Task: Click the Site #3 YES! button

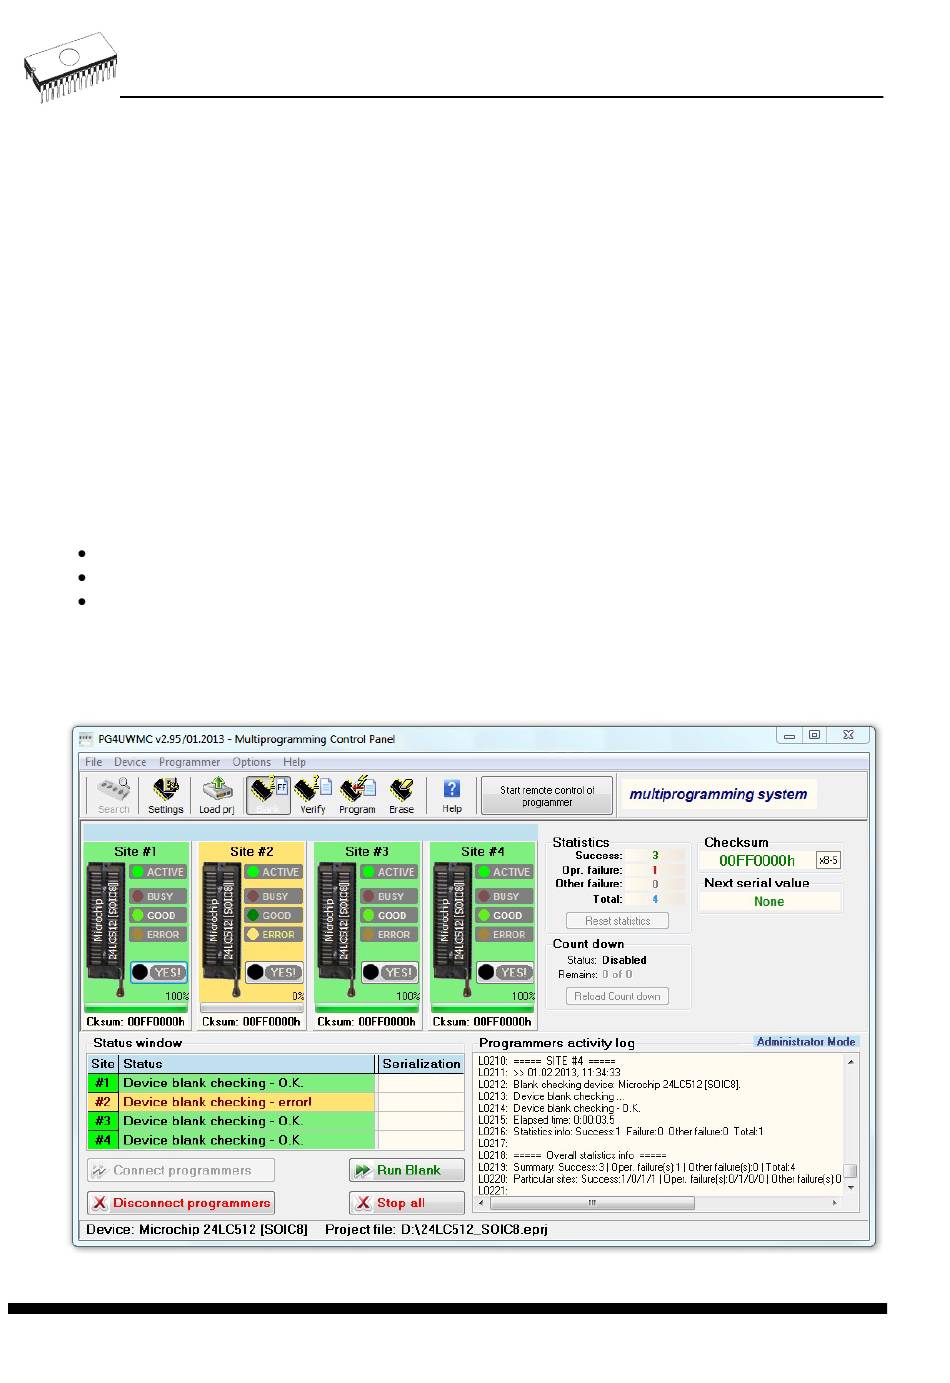Action: tap(389, 972)
